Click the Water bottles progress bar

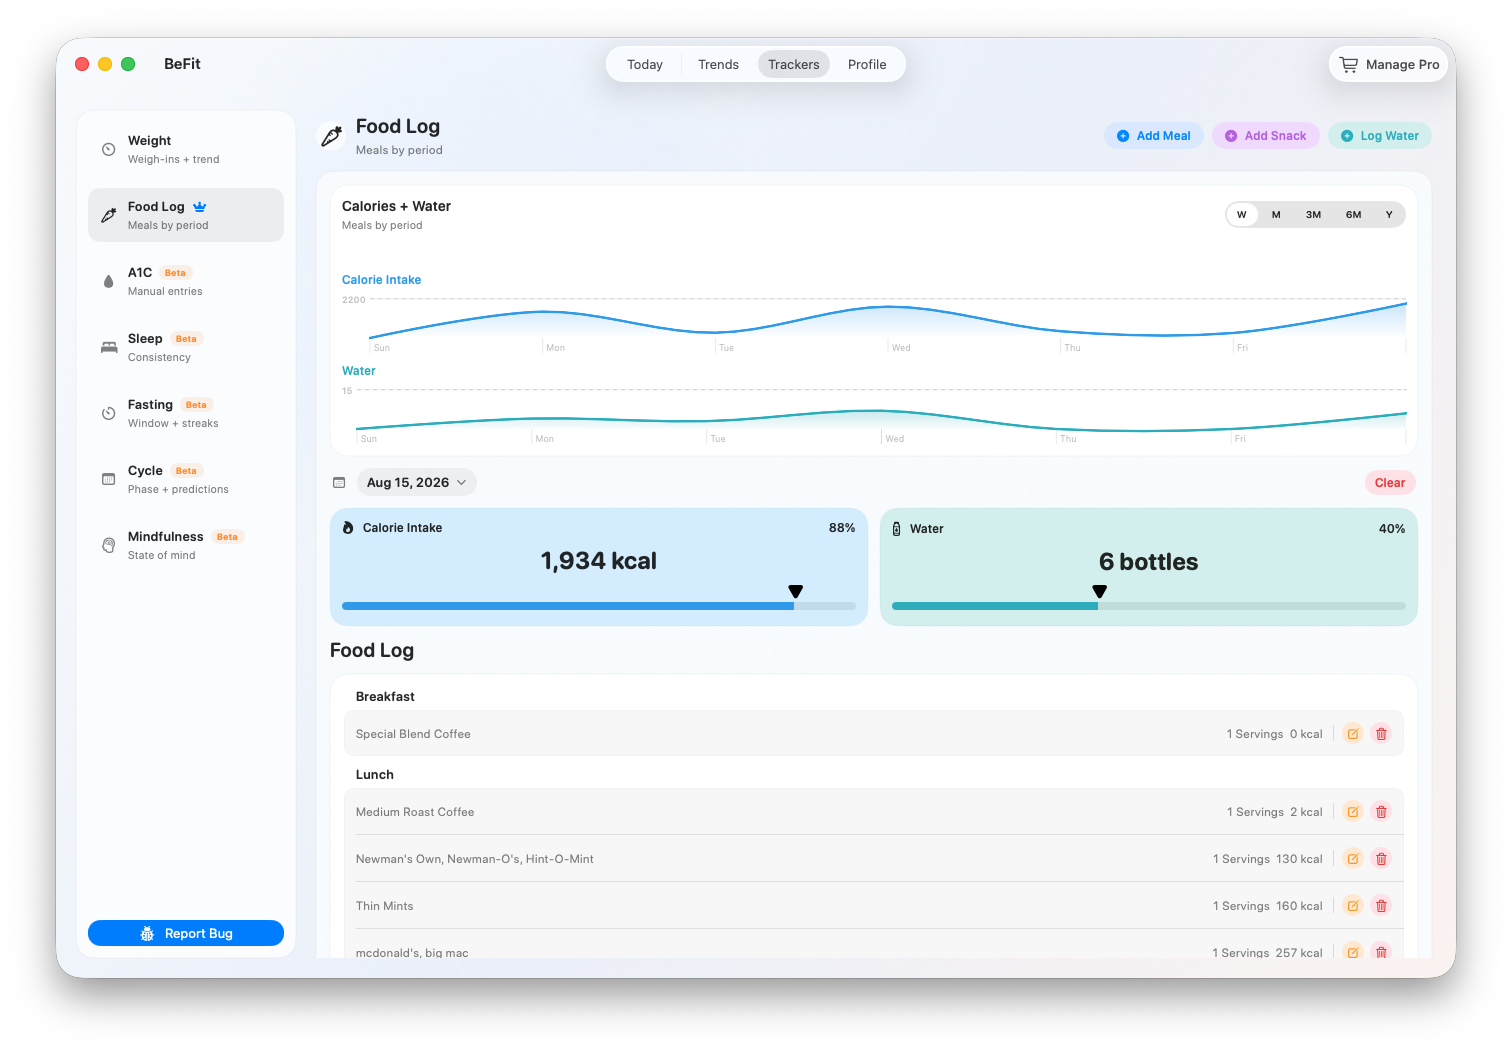click(1149, 606)
